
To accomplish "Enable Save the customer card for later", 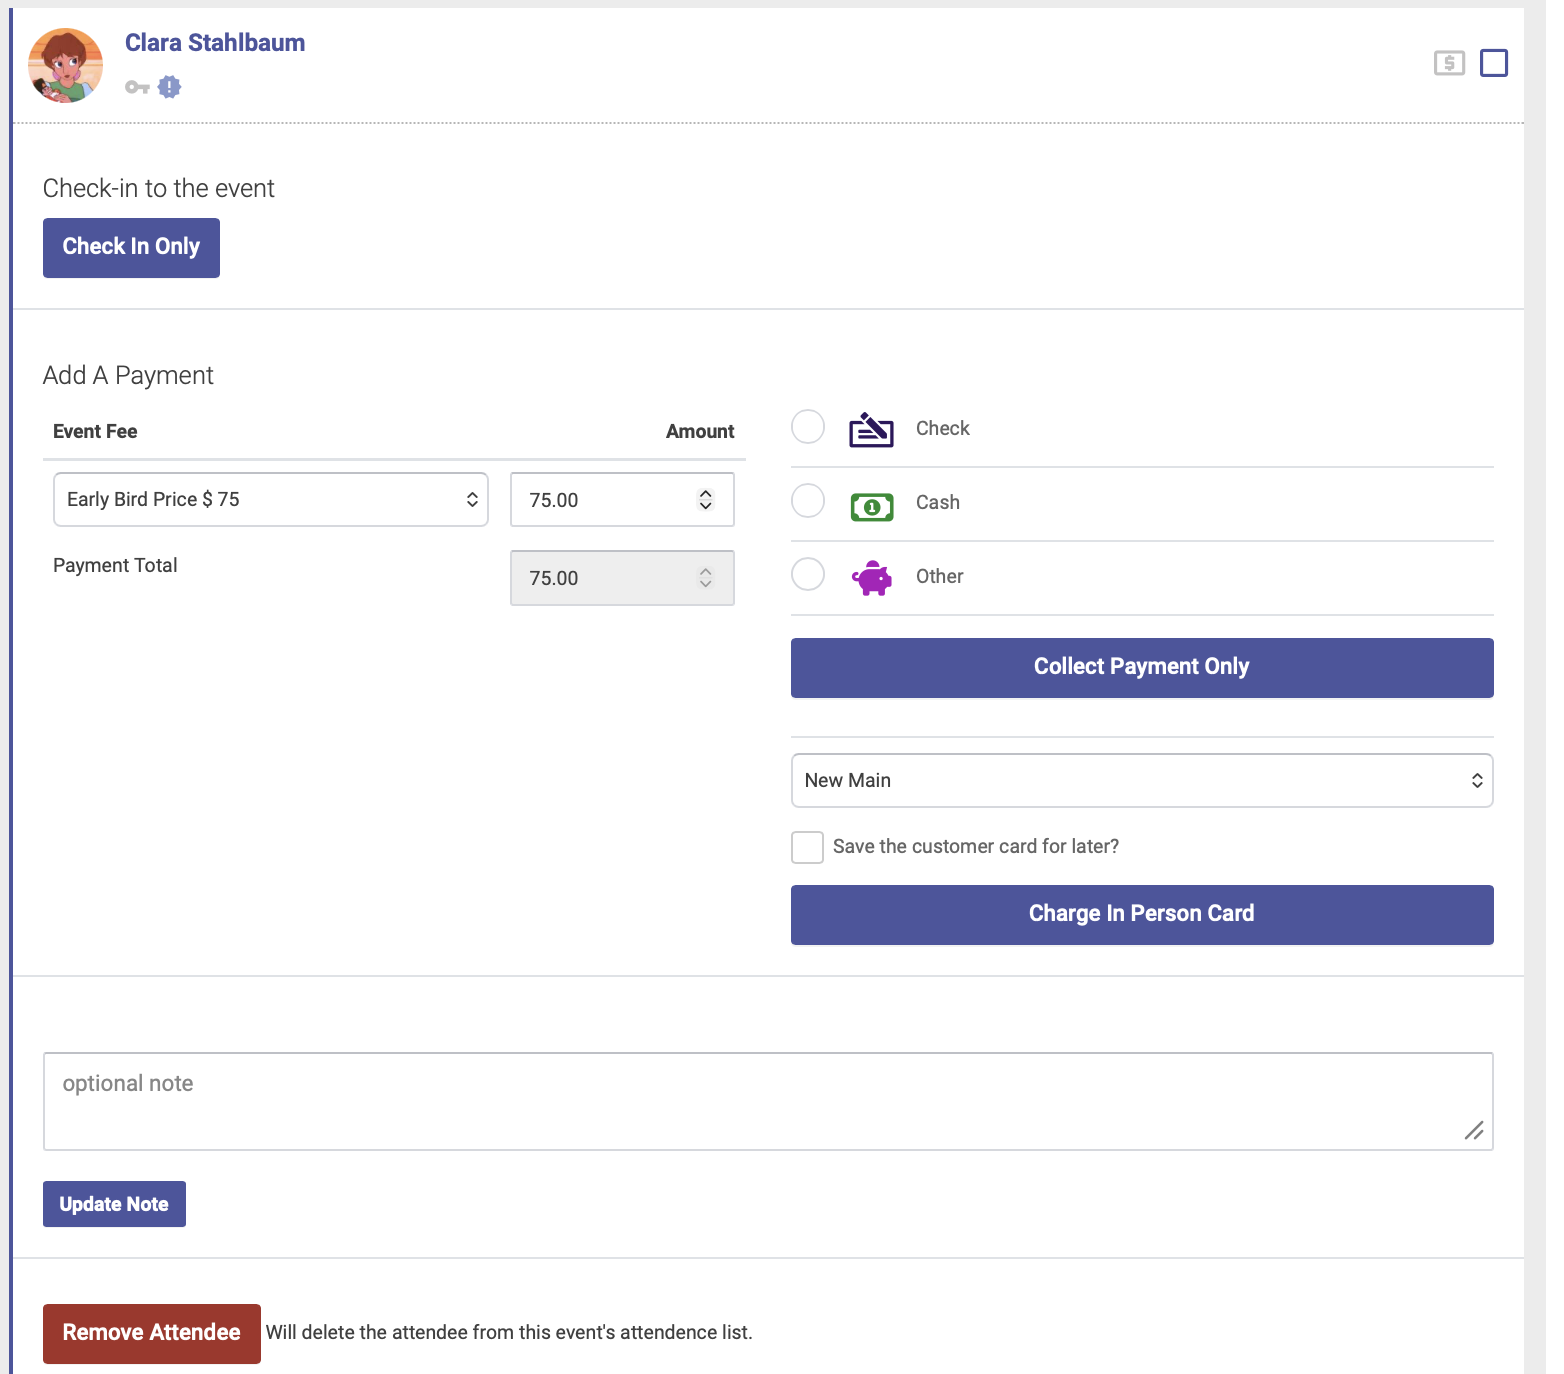I will (808, 847).
